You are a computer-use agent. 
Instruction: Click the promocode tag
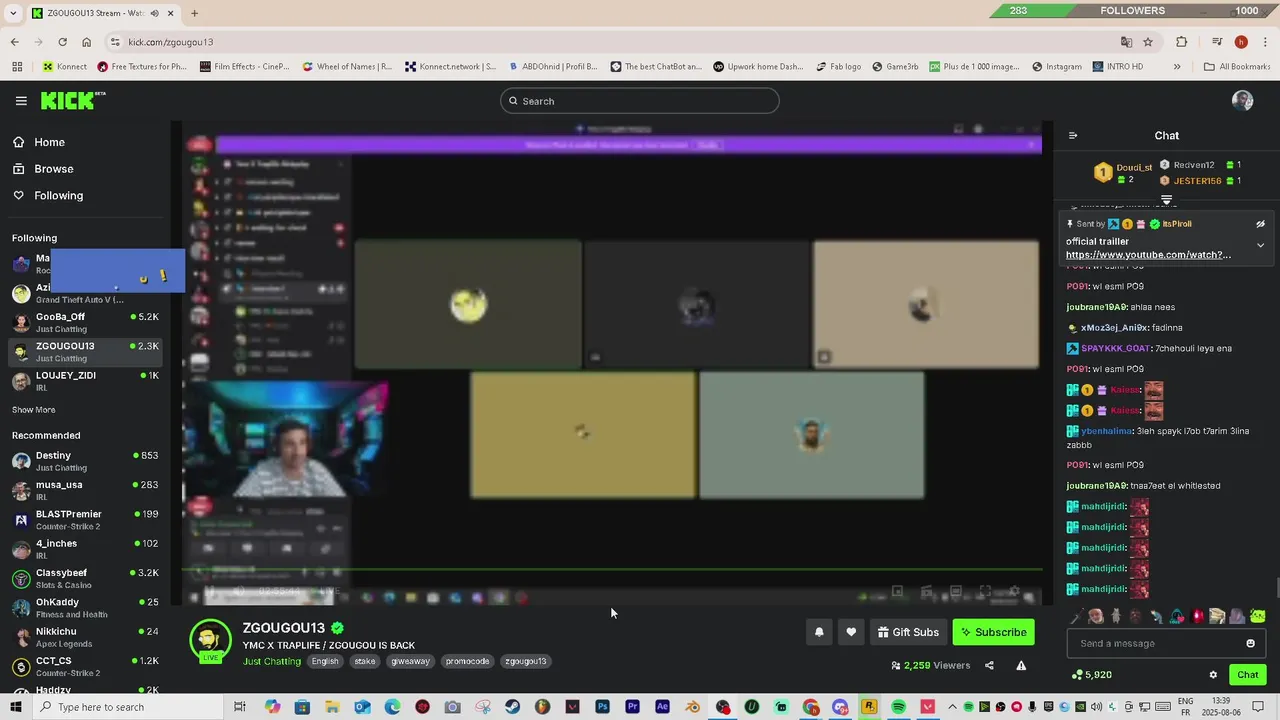[467, 662]
